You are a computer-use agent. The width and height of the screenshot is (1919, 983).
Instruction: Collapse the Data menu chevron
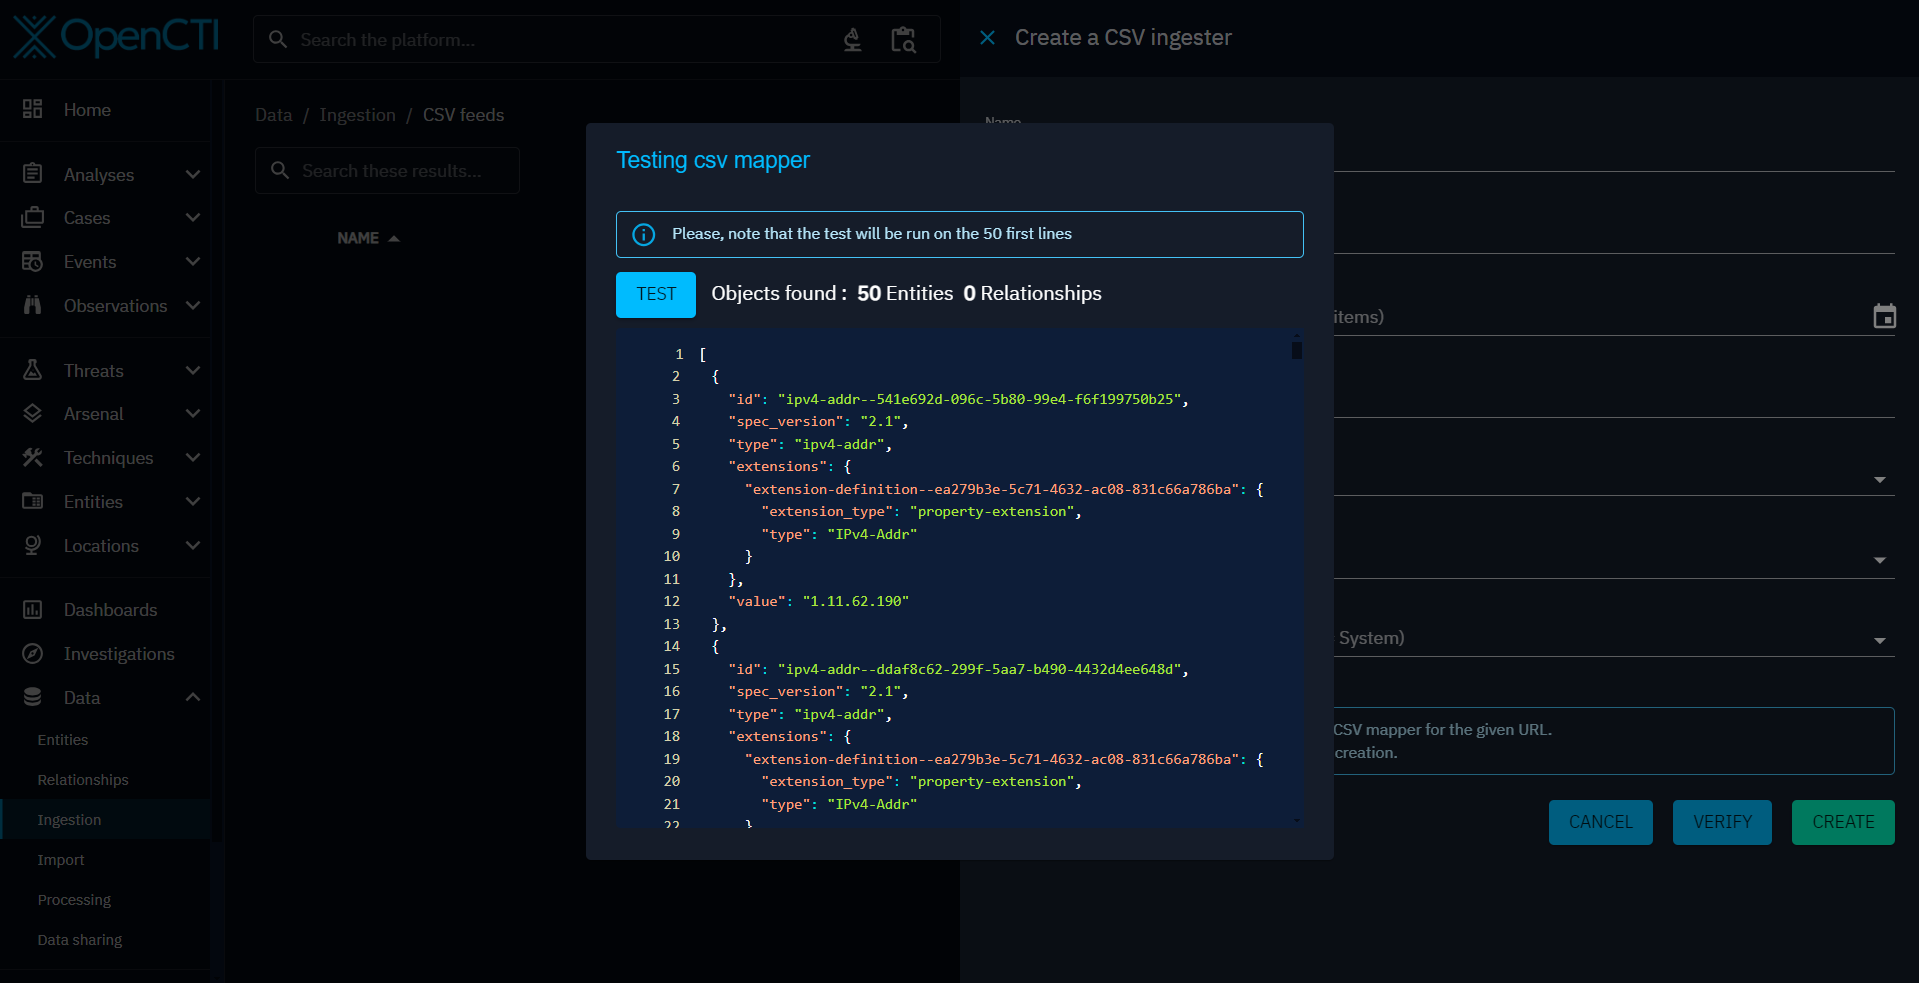[193, 697]
